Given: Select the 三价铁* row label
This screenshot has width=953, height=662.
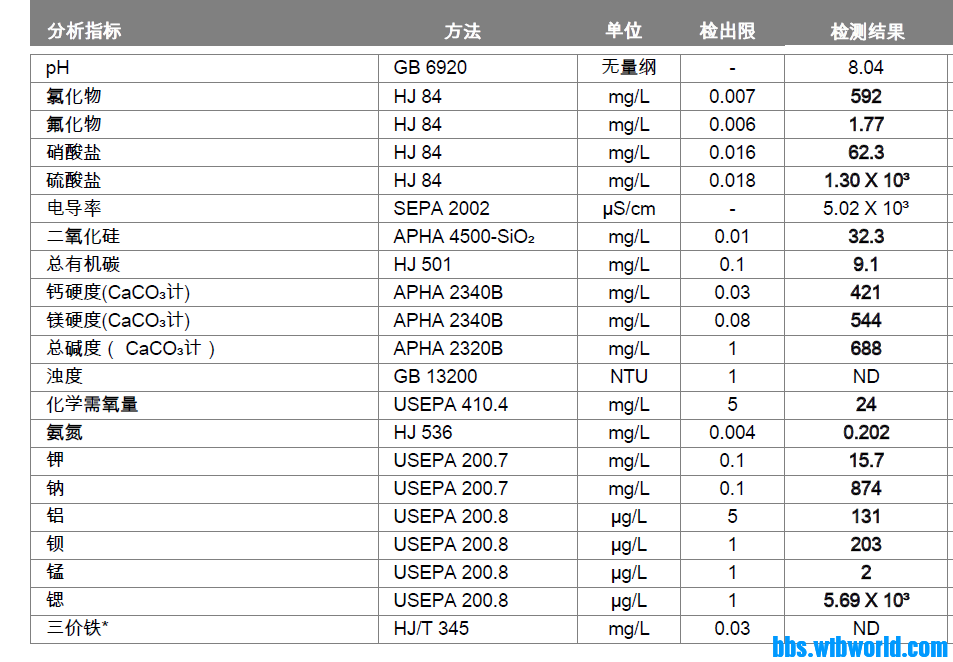Looking at the screenshot, I should [77, 629].
